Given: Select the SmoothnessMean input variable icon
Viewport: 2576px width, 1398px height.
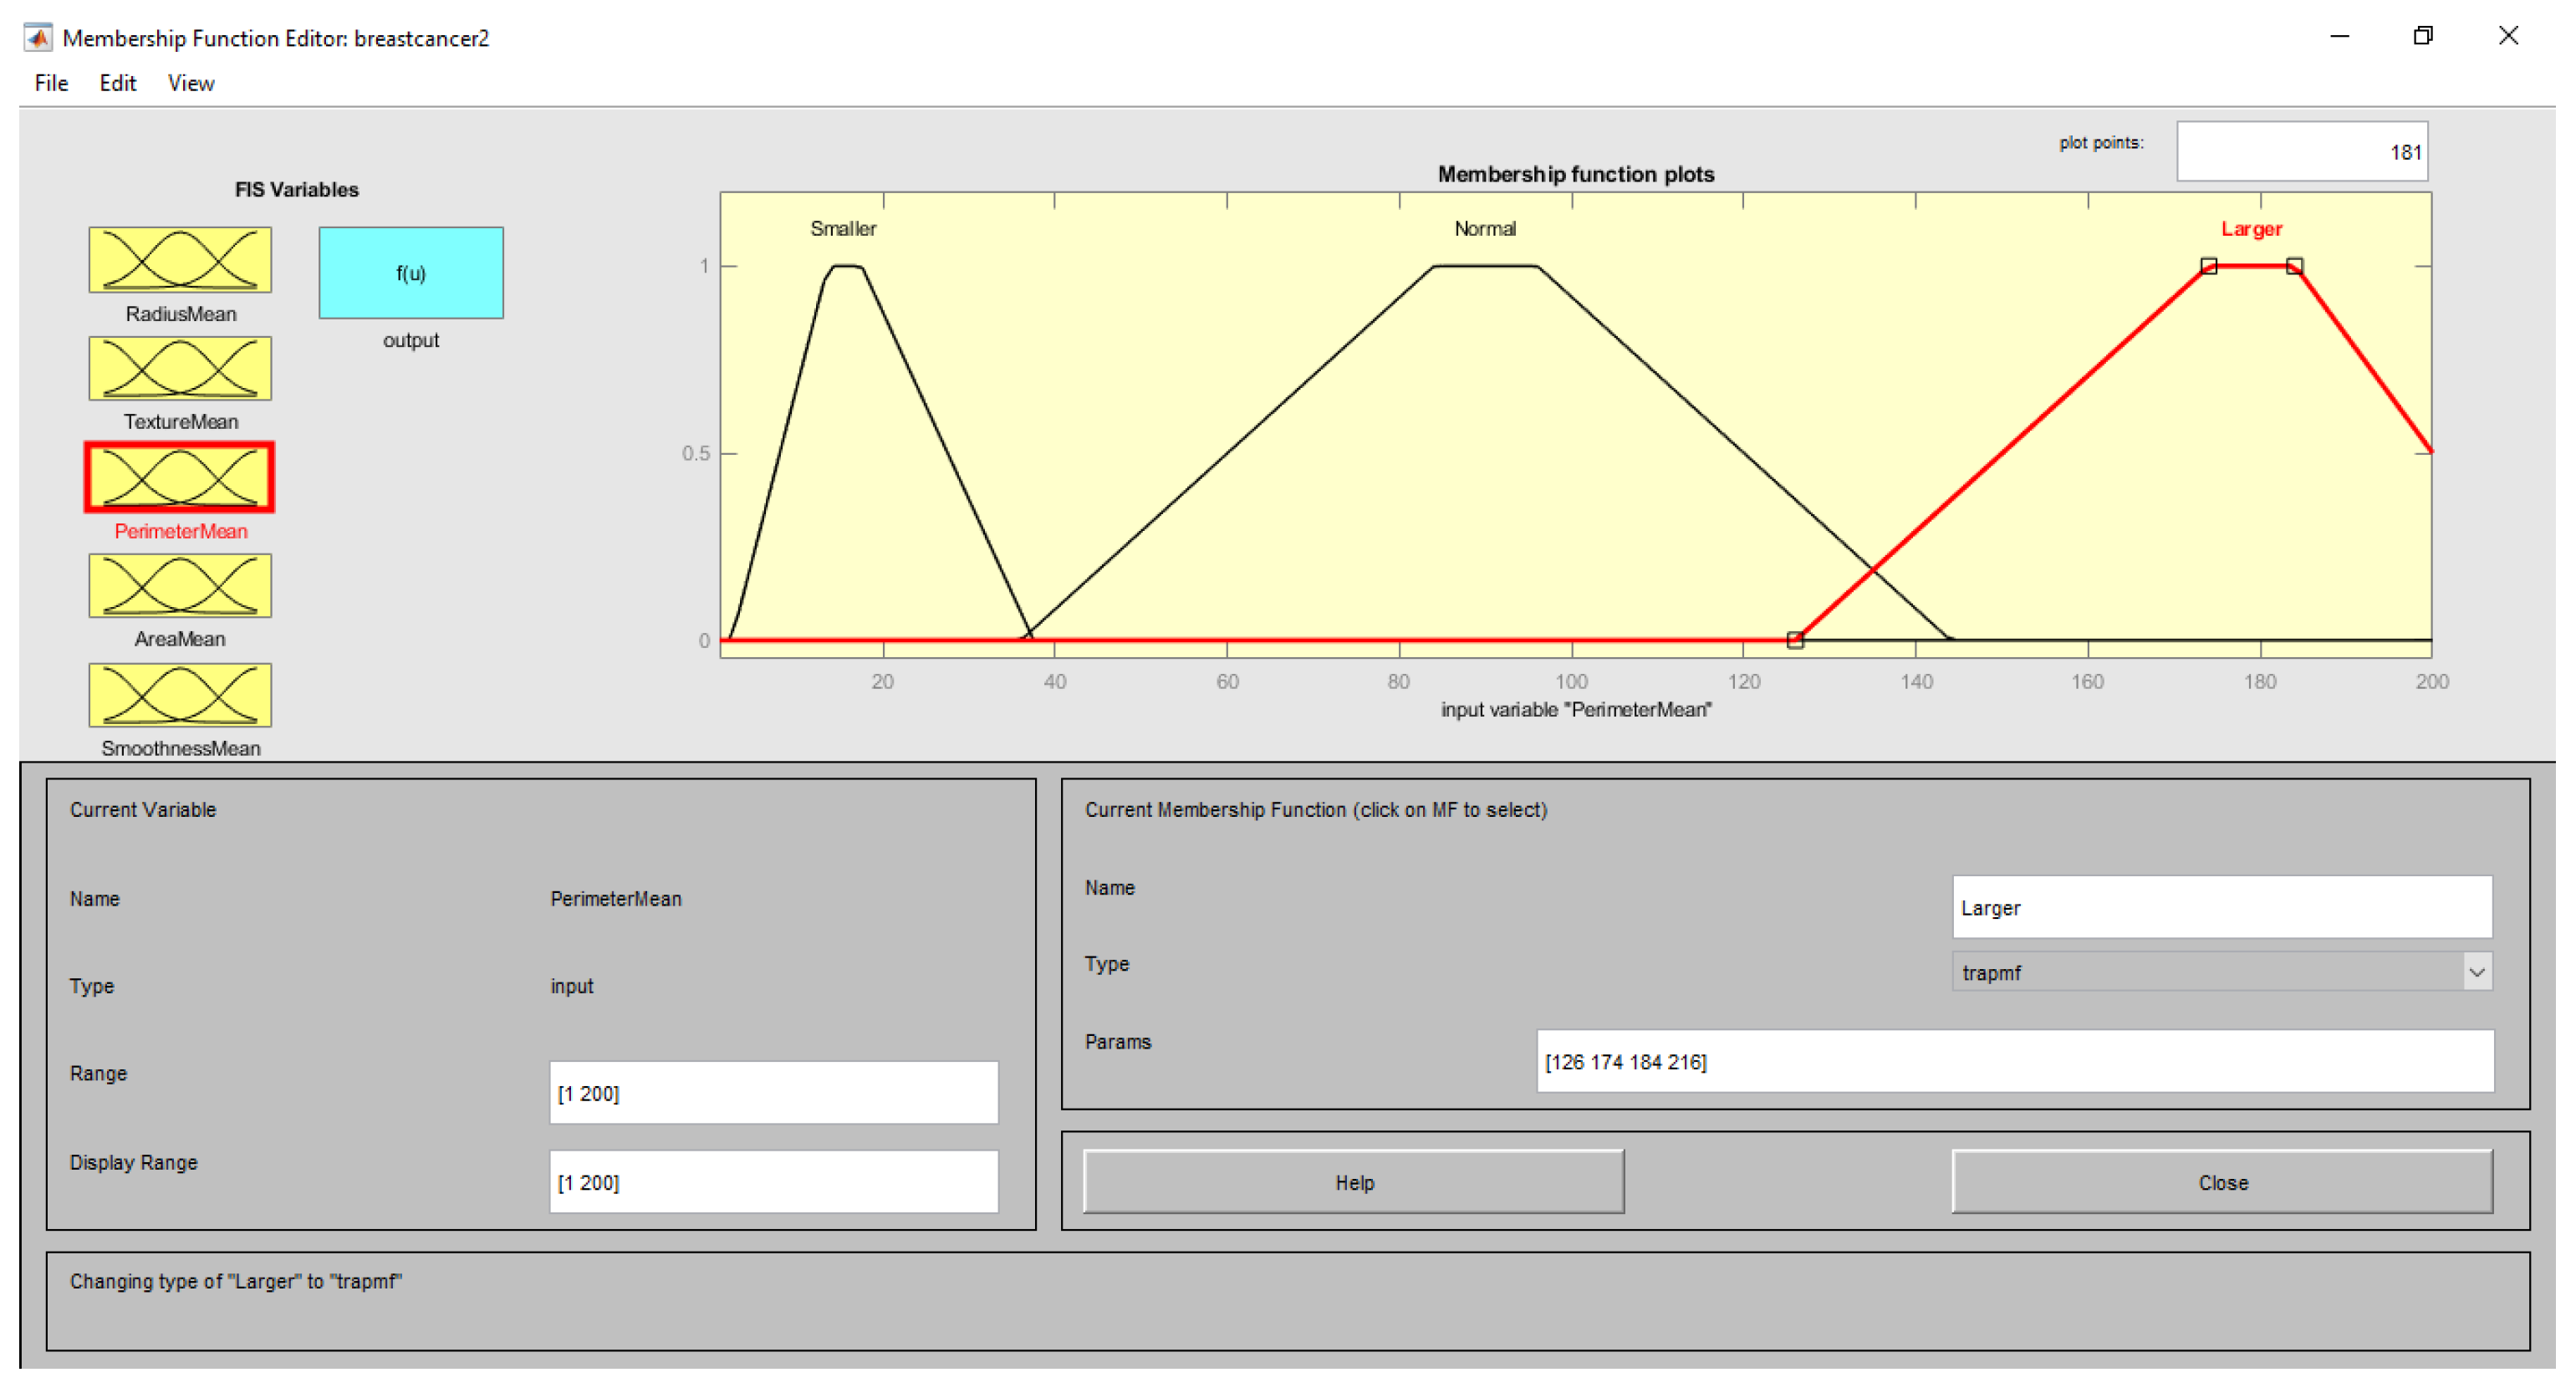Looking at the screenshot, I should 180,695.
